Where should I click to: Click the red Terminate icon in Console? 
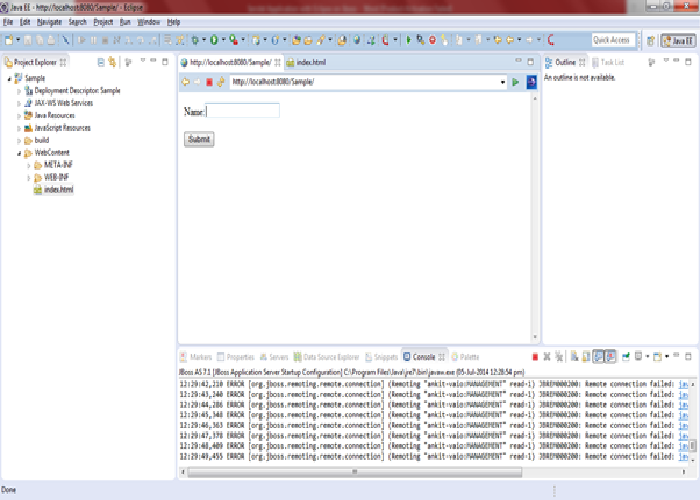pyautogui.click(x=535, y=357)
